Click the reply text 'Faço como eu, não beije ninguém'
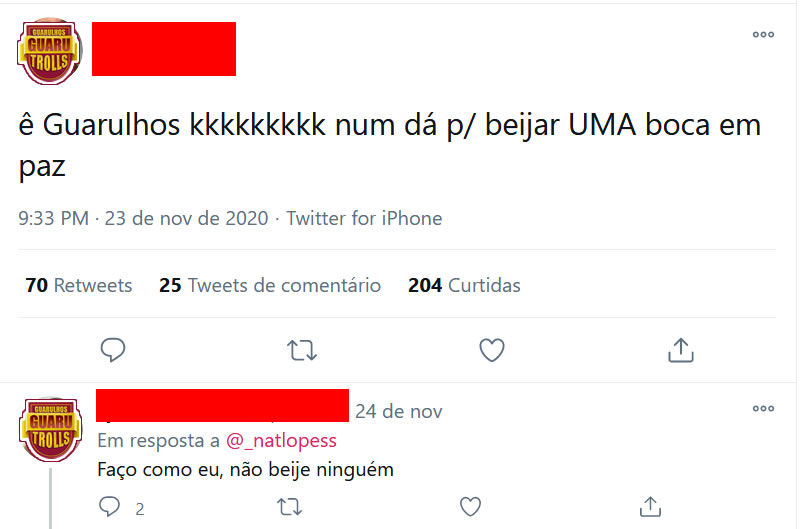802x529 pixels. point(246,470)
